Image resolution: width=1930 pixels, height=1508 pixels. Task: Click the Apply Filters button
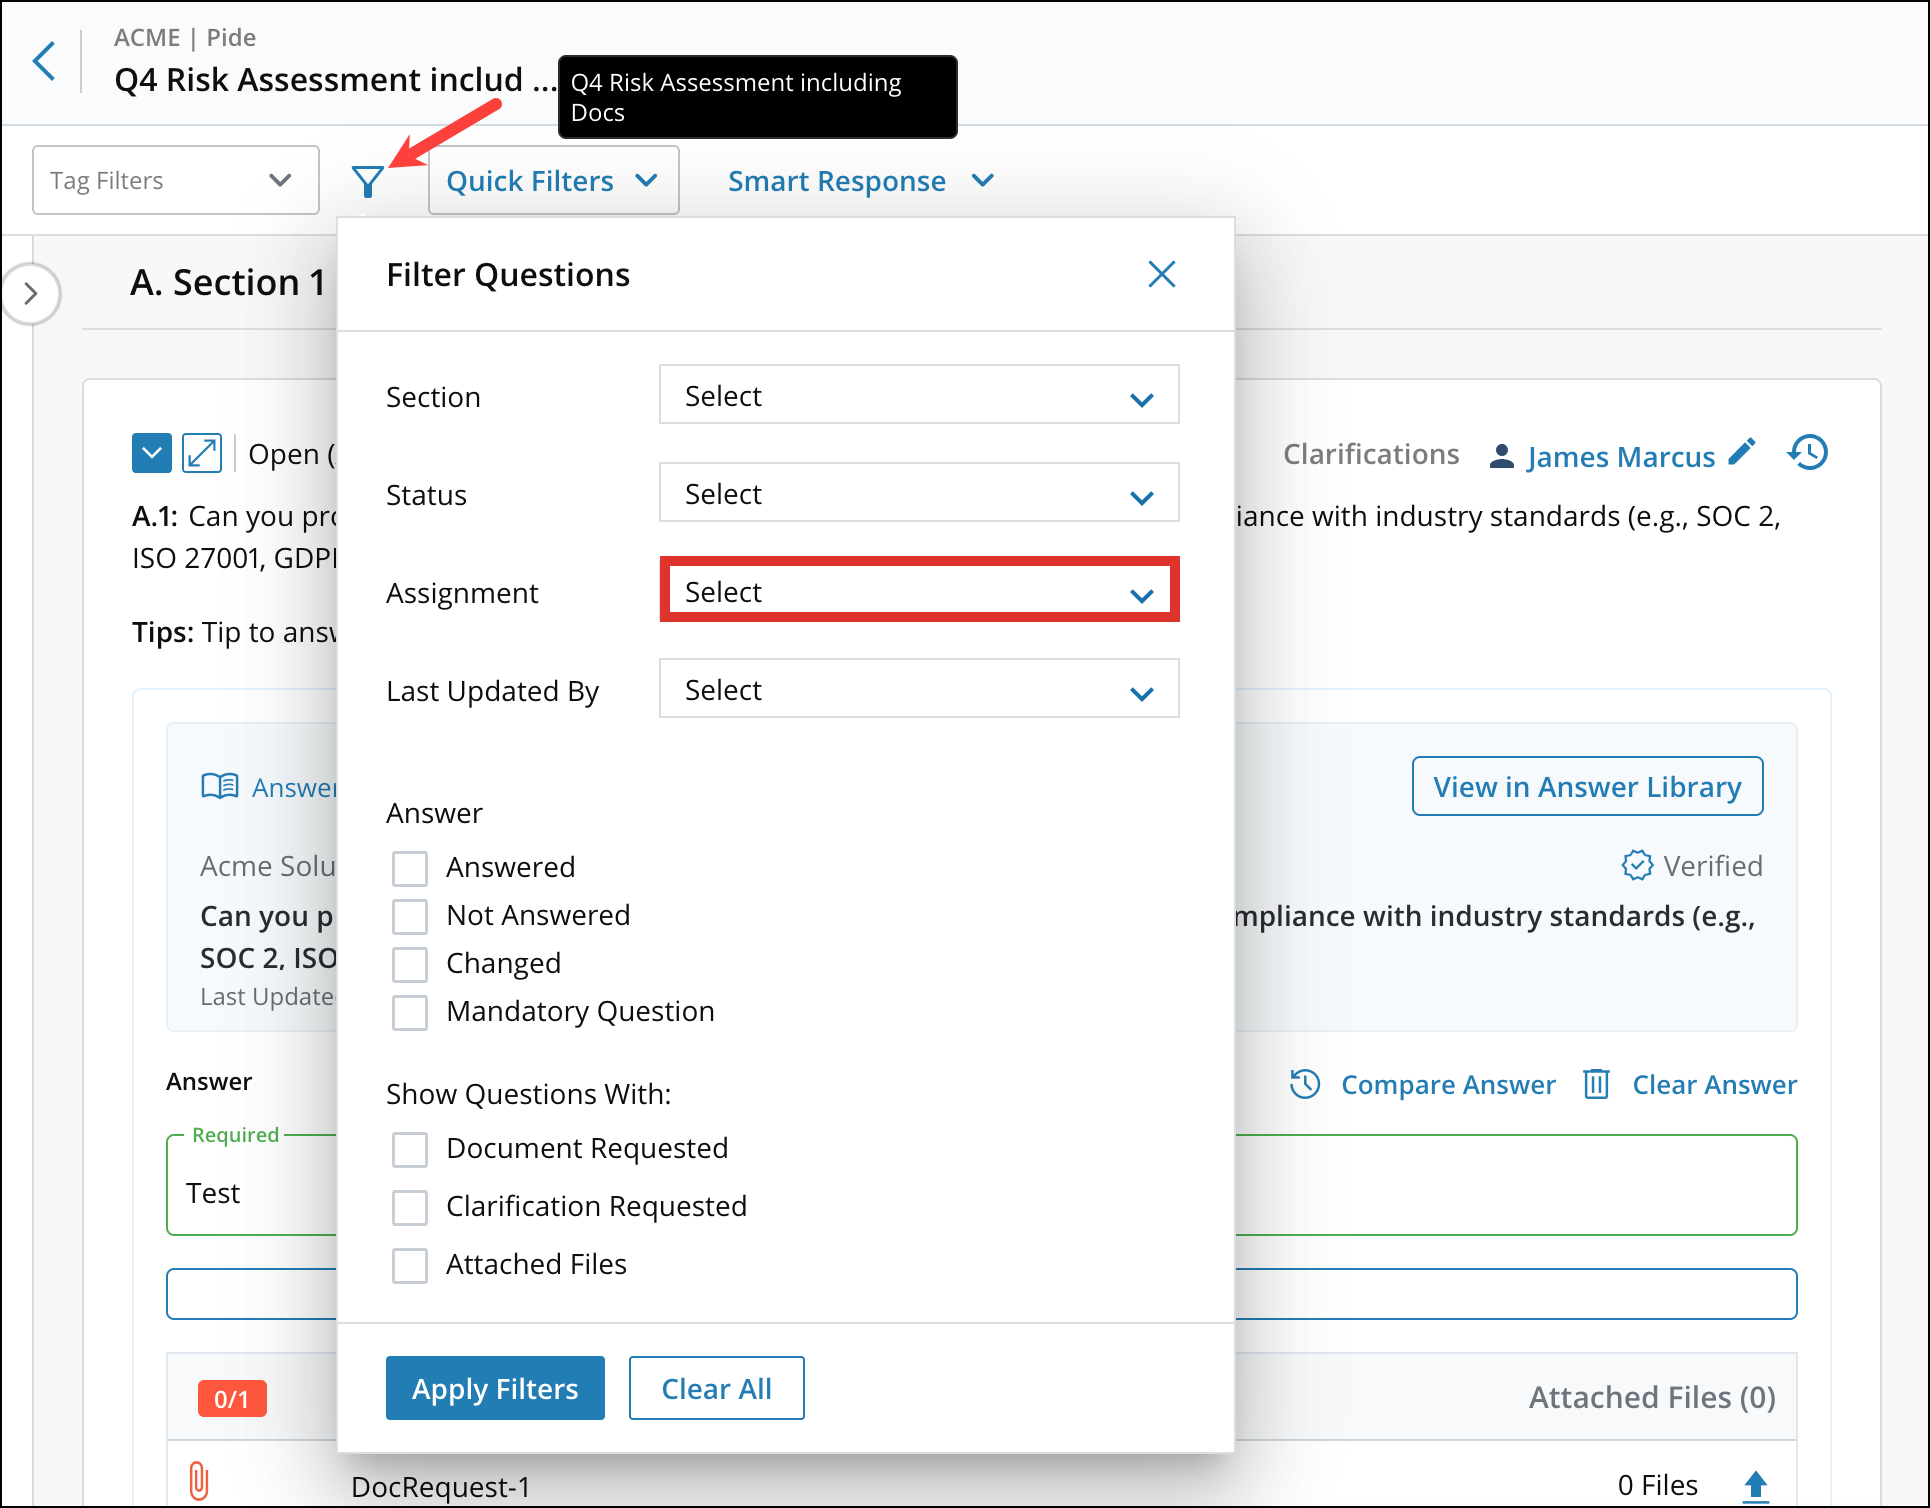[494, 1388]
